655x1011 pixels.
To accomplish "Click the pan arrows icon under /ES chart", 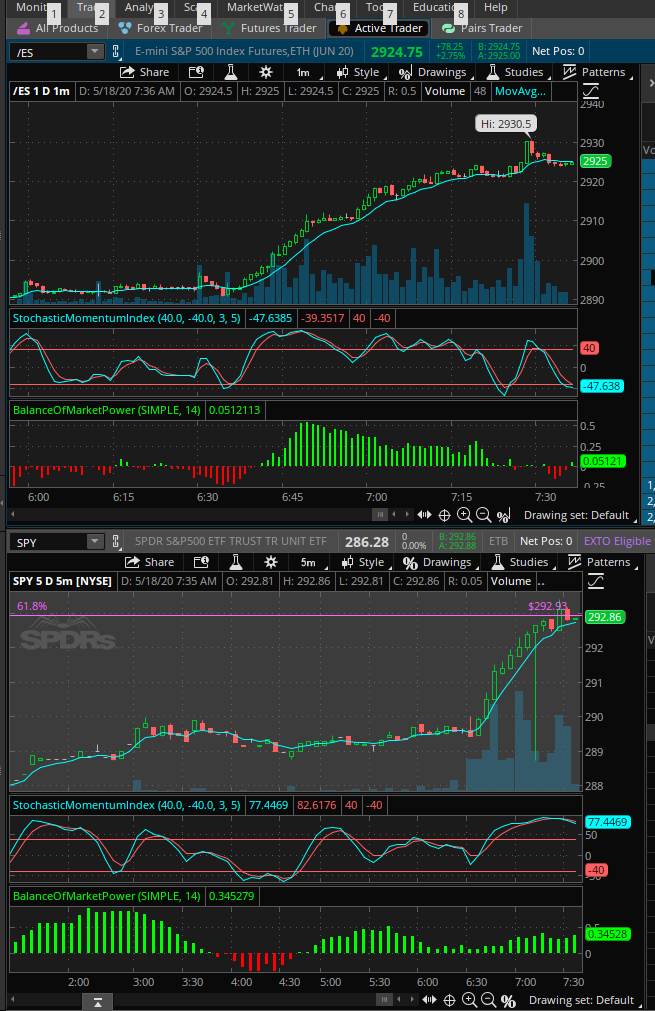I will point(424,515).
